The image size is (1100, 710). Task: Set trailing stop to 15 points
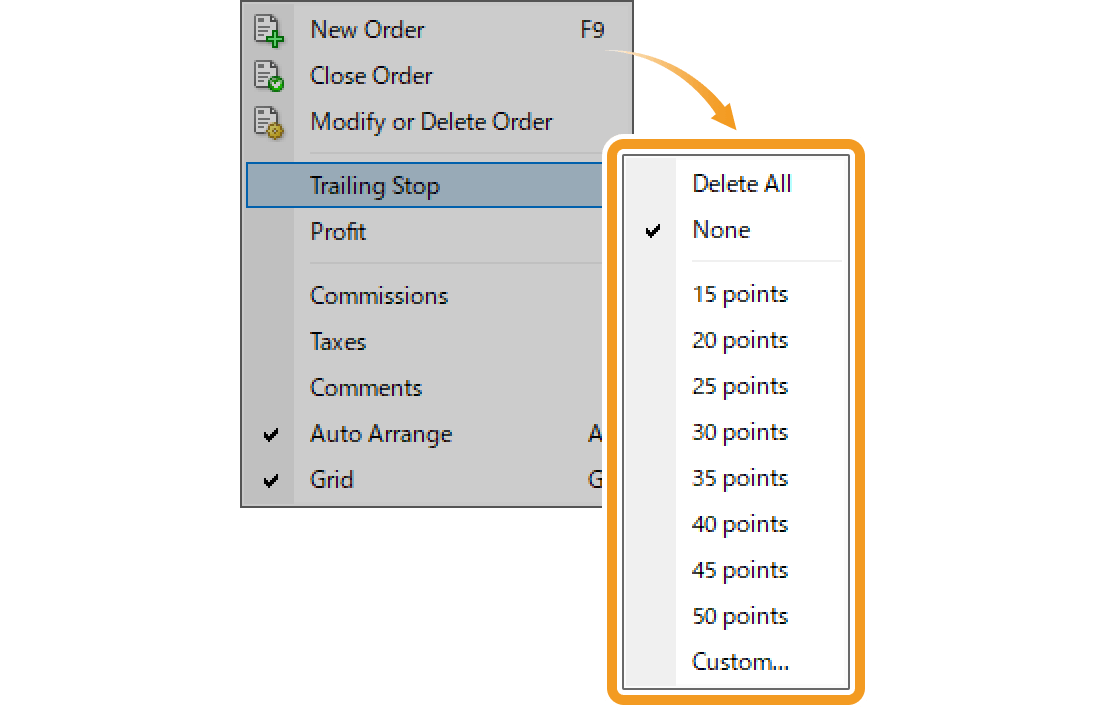click(x=739, y=294)
